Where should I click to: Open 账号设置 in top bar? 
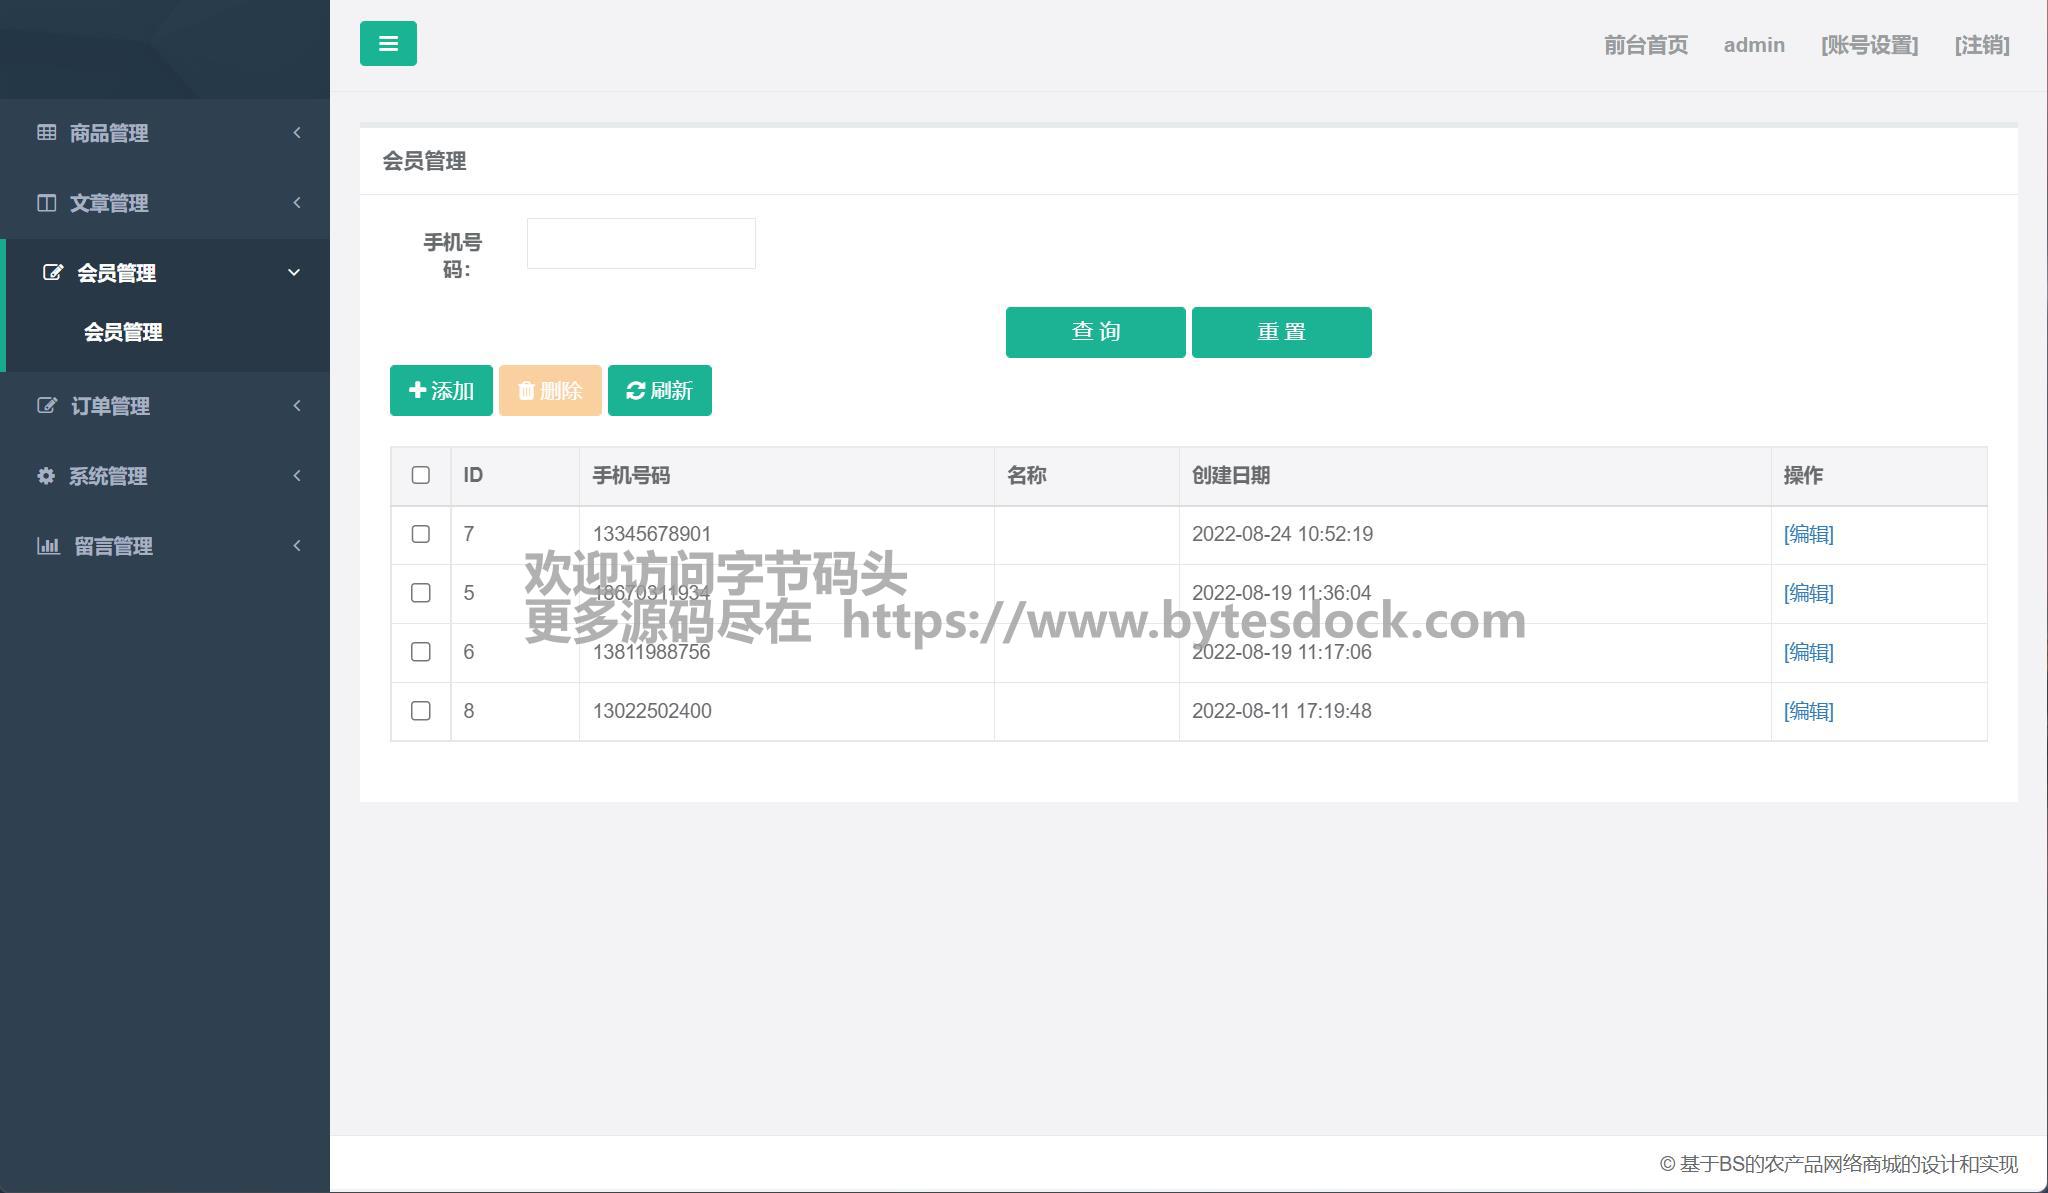coord(1869,45)
